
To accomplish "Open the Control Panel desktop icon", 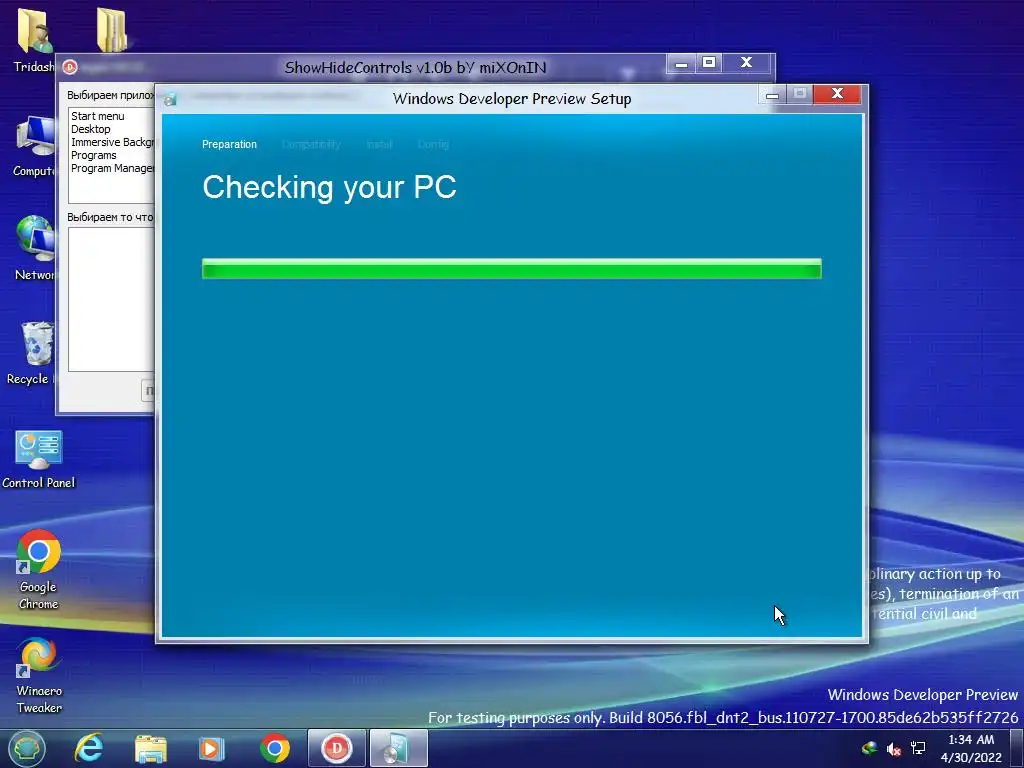I will (39, 459).
